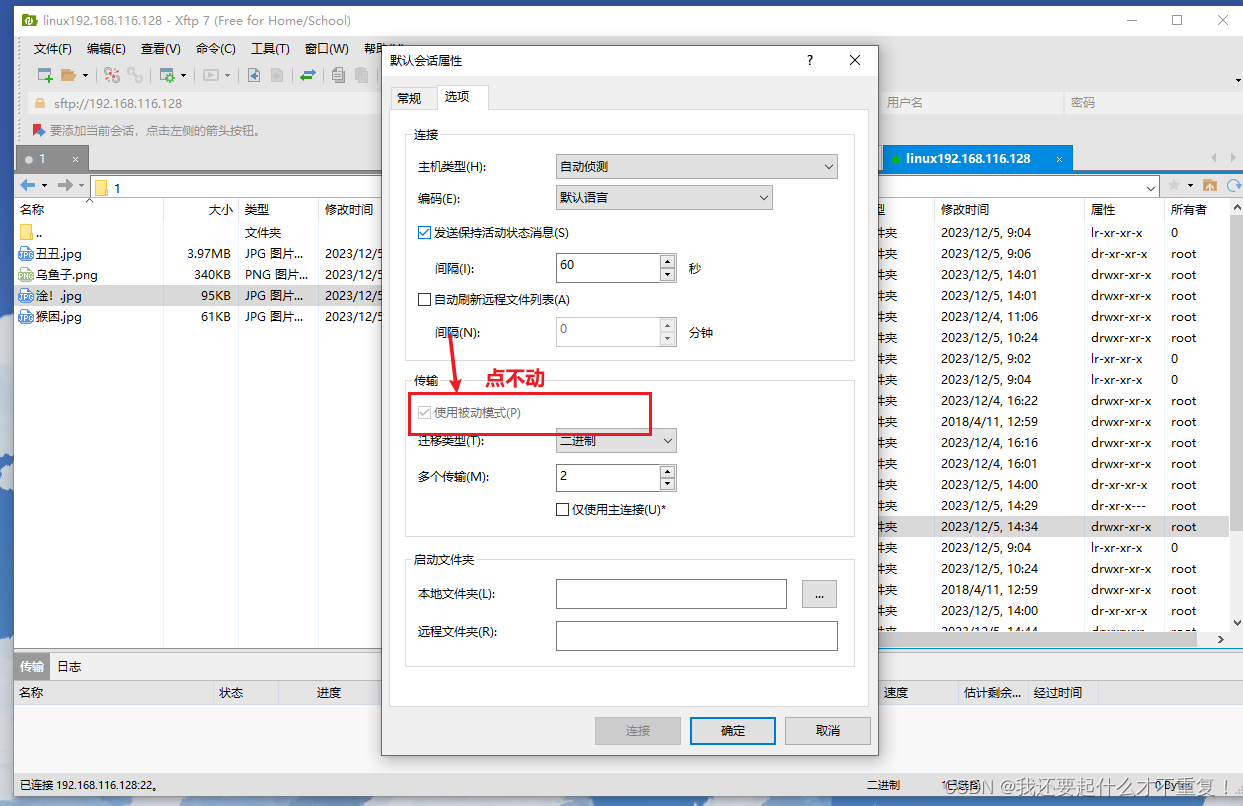
Task: Switch to the 常规 tab
Action: click(410, 97)
